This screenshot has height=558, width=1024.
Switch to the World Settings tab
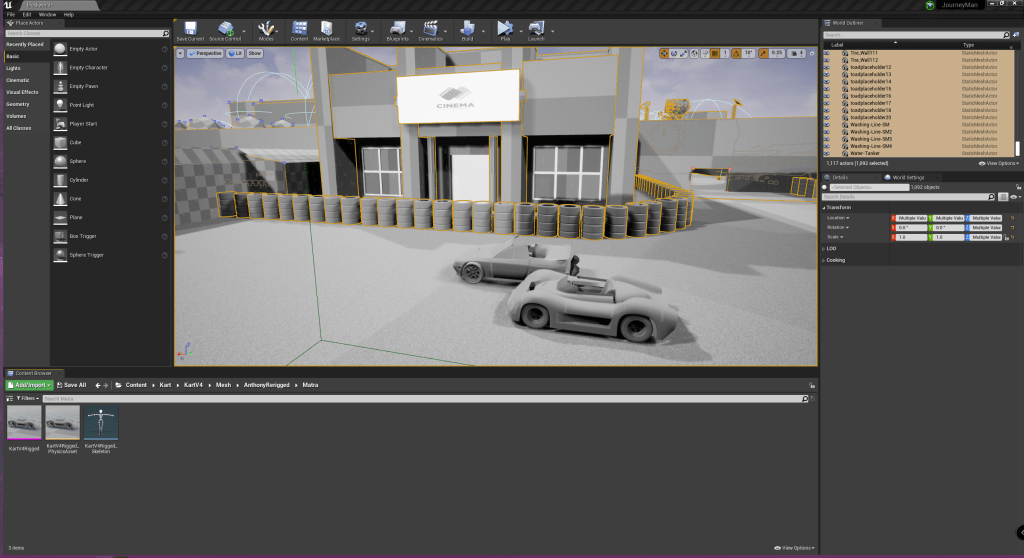point(910,177)
